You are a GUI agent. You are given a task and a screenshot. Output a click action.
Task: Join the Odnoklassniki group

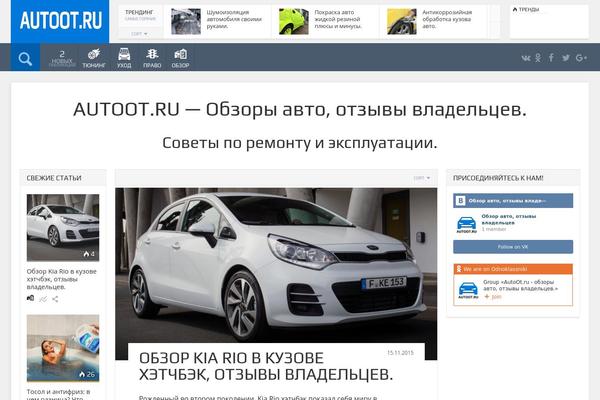coord(493,297)
